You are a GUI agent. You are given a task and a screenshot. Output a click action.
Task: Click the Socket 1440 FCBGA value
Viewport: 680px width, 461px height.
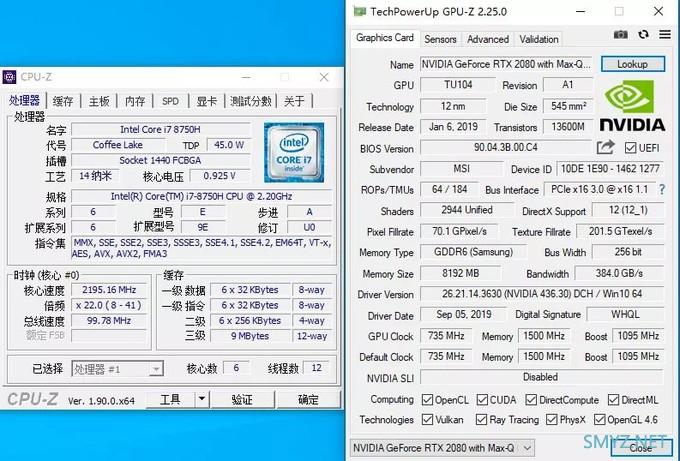tap(160, 160)
